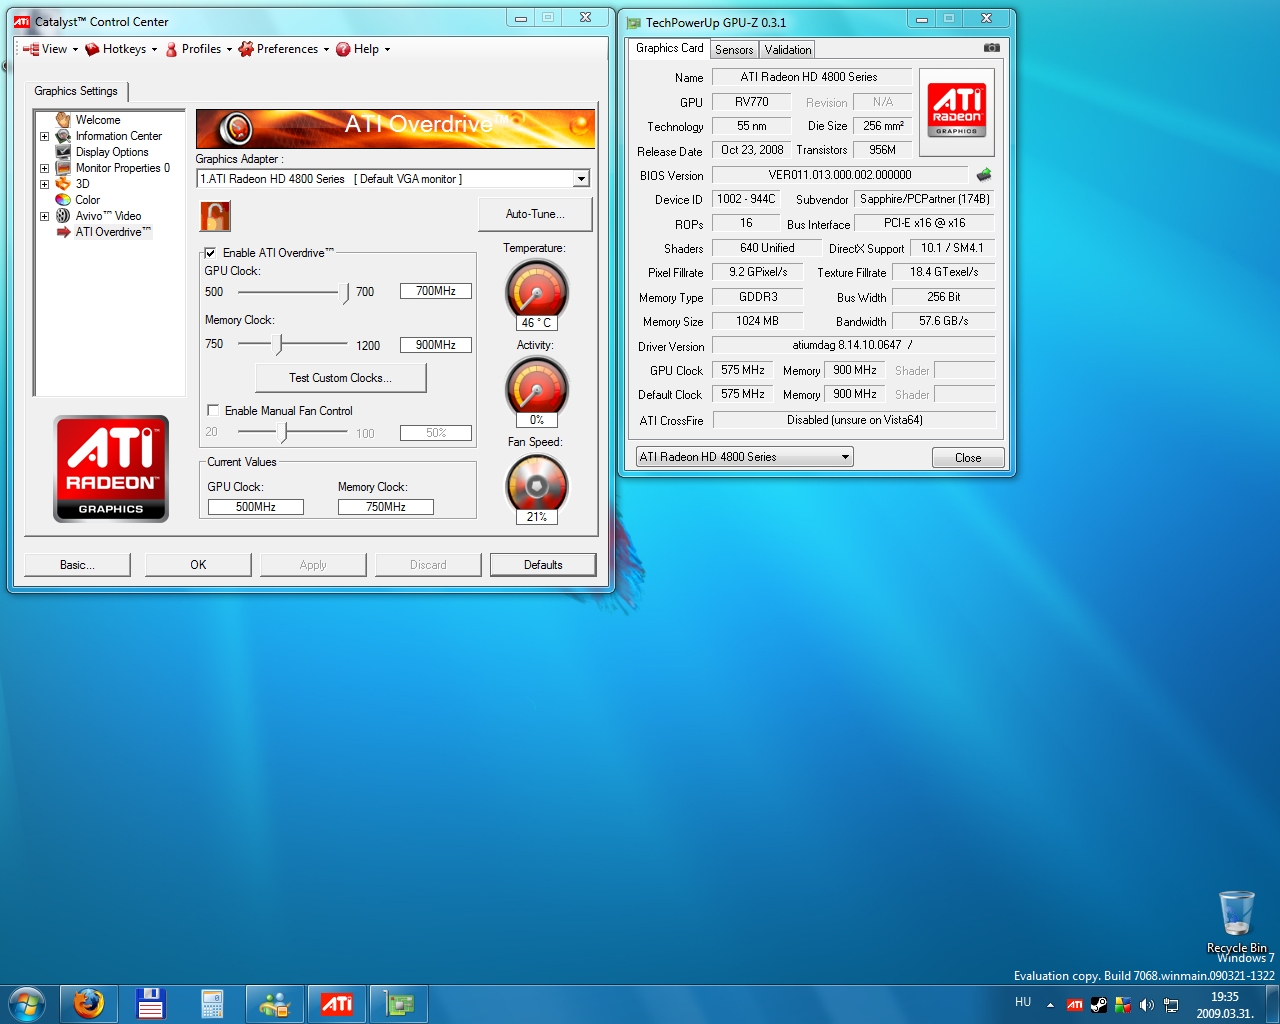Open the calculator taskbar icon
Viewport: 1280px width, 1024px height.
click(213, 1004)
